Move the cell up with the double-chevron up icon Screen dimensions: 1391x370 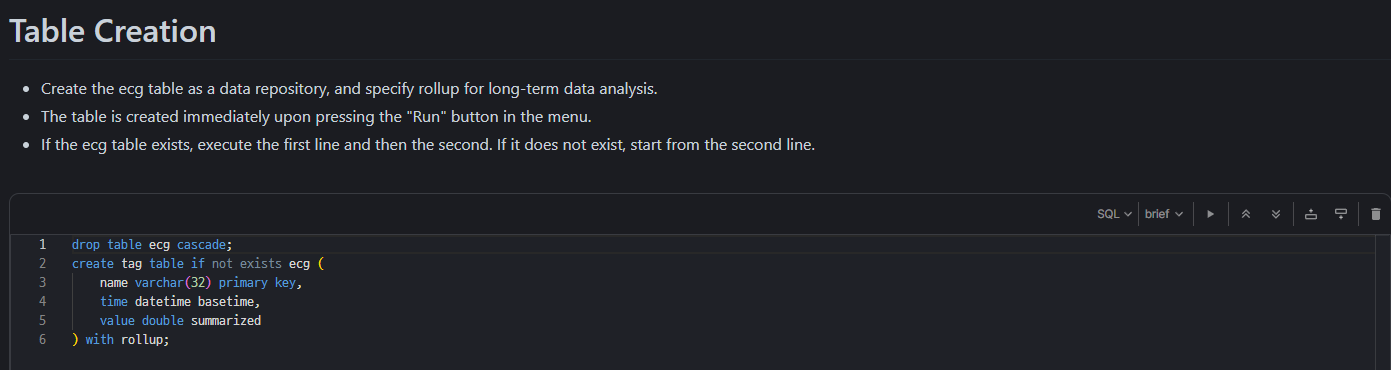pos(1246,214)
